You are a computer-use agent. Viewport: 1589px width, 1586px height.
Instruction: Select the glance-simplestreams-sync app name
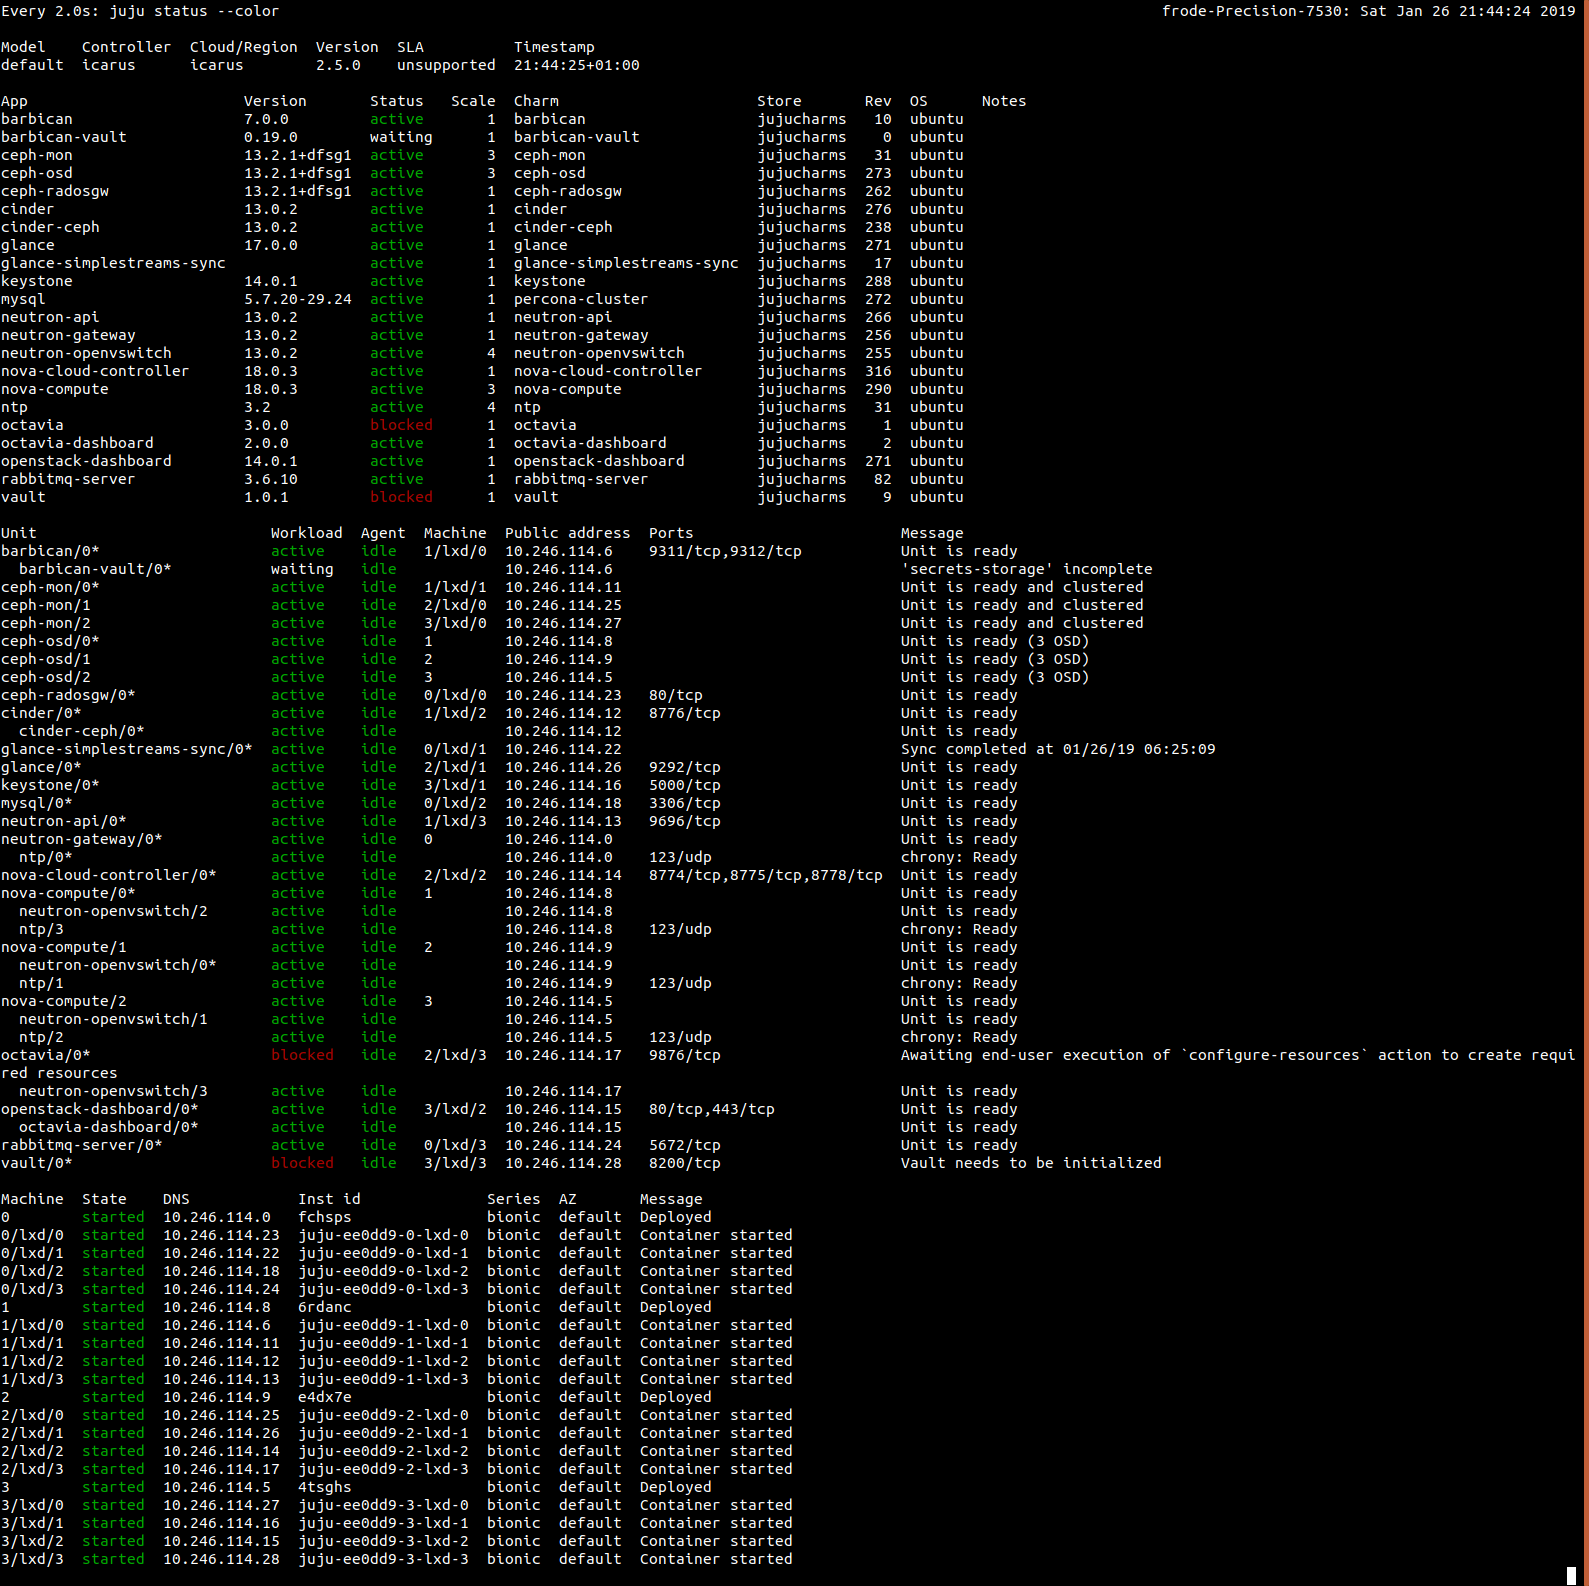click(113, 263)
